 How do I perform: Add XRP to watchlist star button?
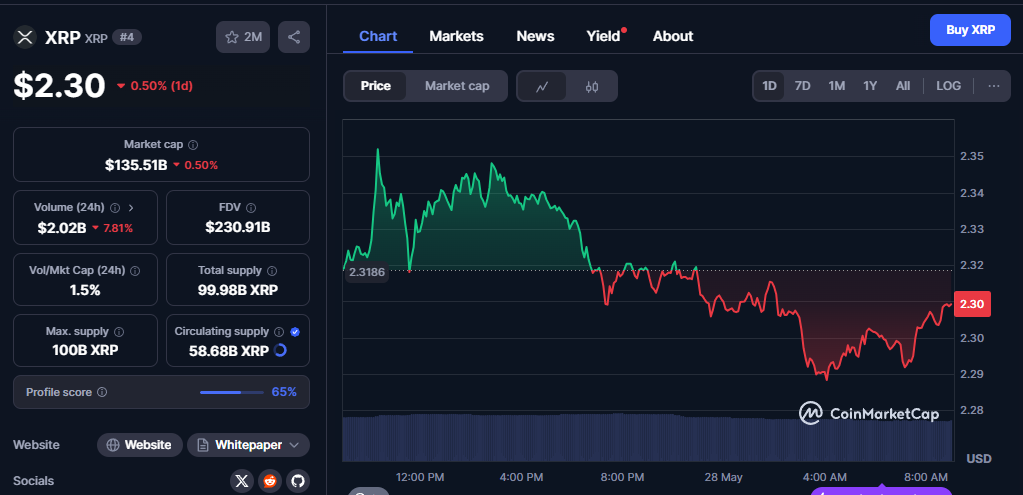click(x=243, y=37)
